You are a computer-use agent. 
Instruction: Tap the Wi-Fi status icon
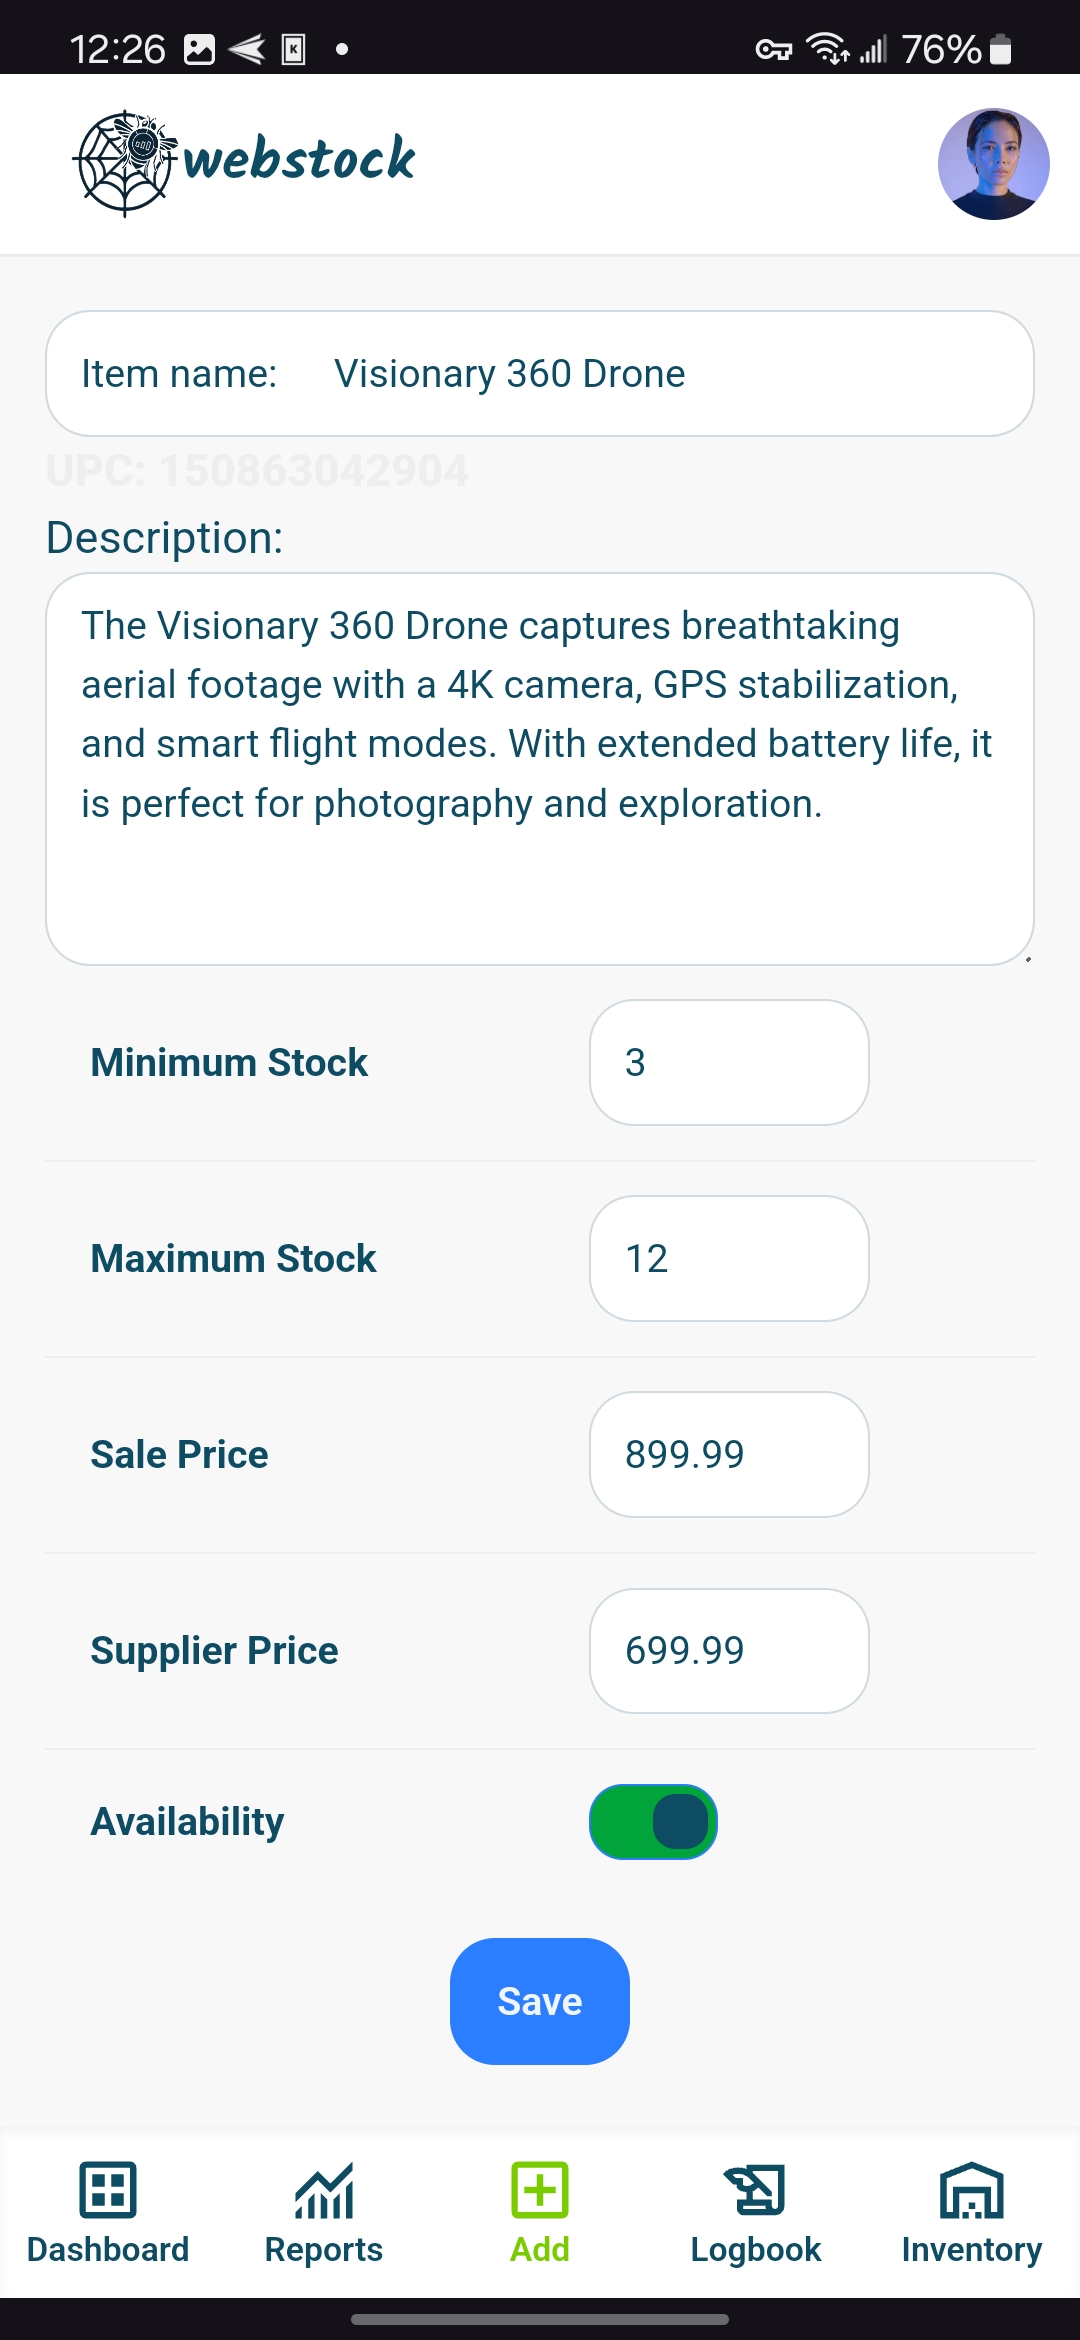[x=828, y=48]
